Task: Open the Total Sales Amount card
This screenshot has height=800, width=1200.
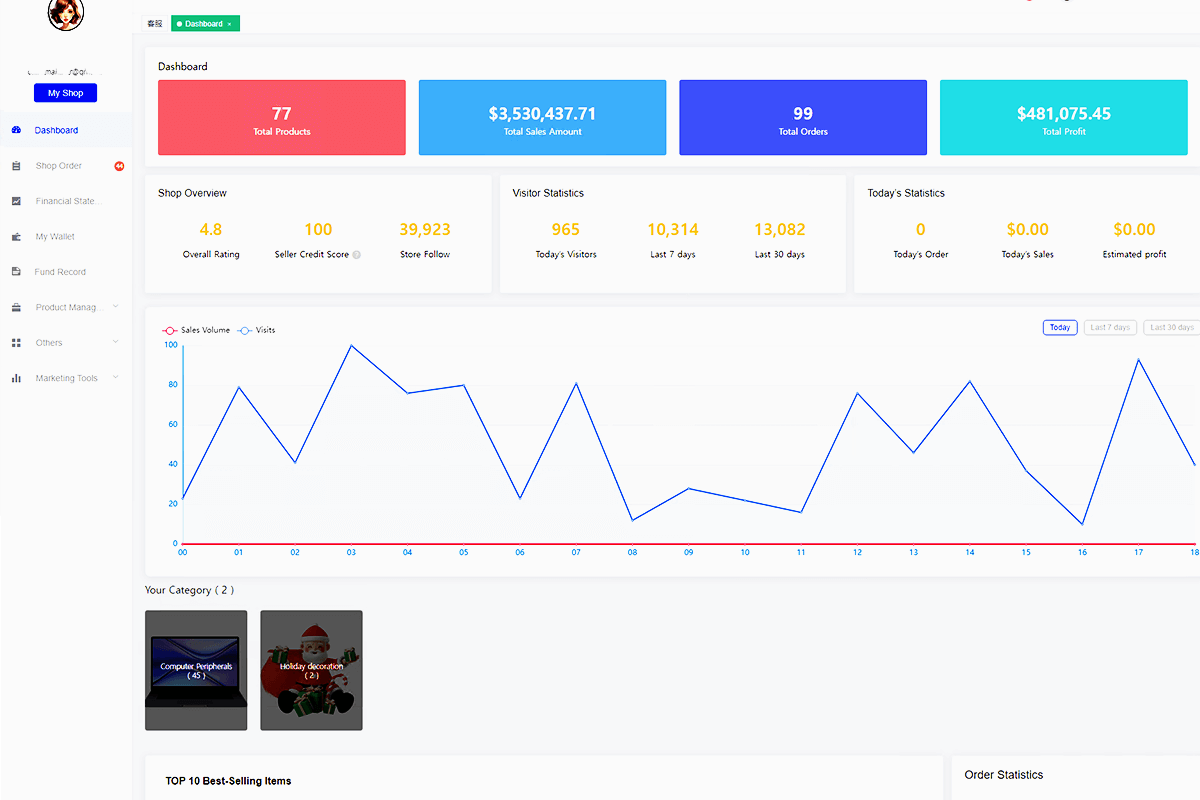Action: click(x=542, y=118)
